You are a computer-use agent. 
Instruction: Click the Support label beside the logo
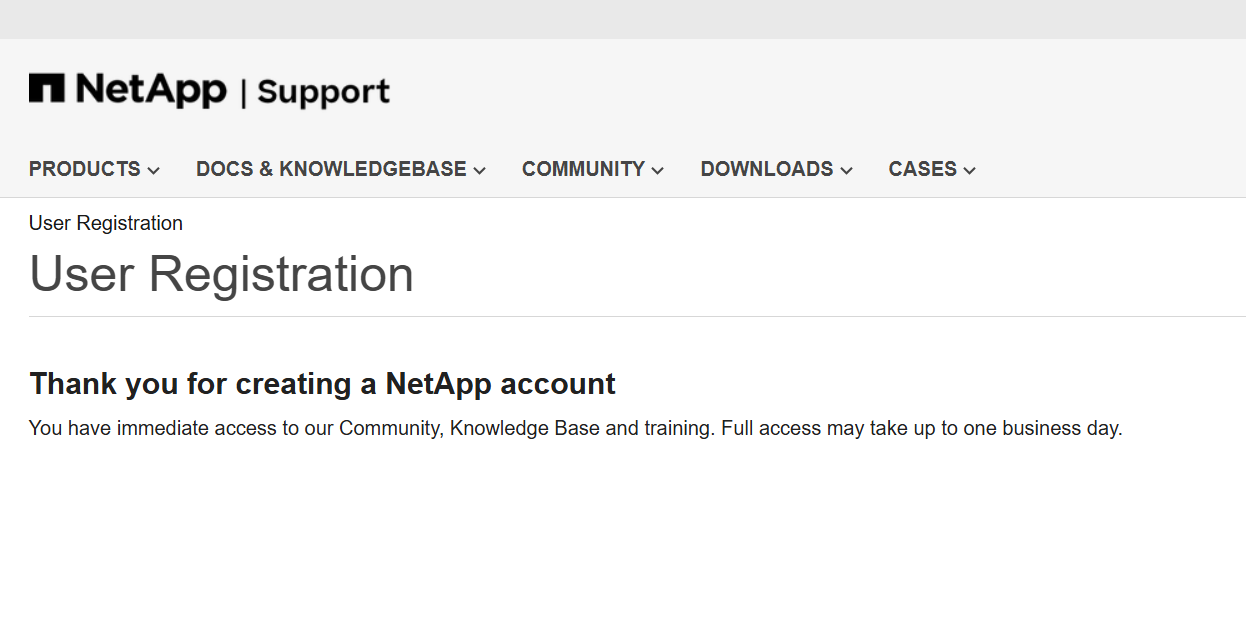tap(323, 92)
